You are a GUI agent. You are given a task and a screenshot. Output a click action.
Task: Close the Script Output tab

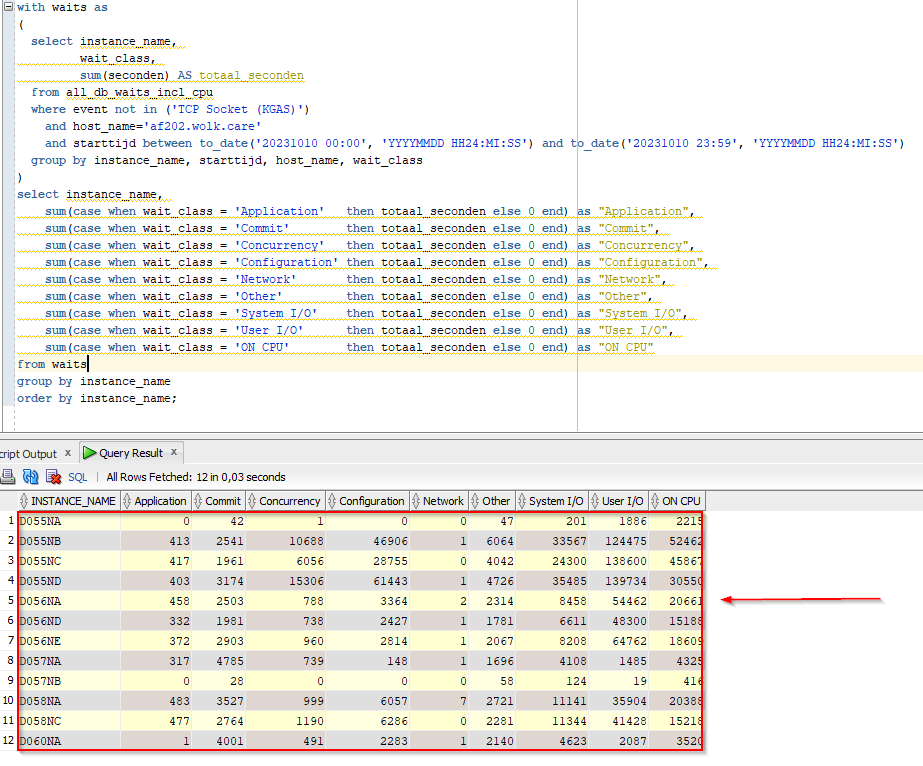click(68, 453)
